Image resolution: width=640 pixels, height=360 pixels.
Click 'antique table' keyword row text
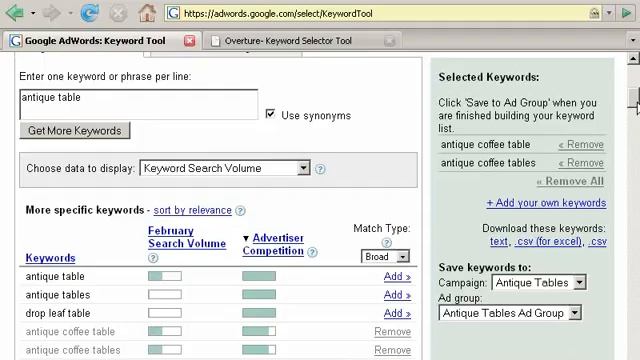[x=55, y=276]
